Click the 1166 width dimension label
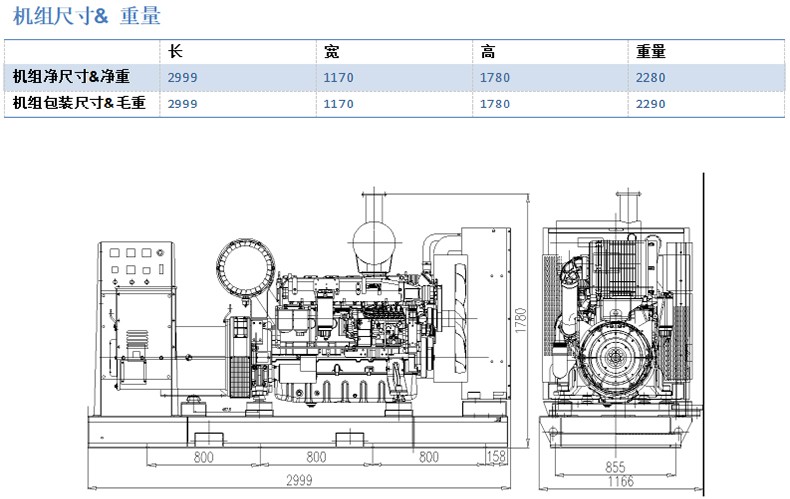The width and height of the screenshot is (790, 499). [623, 483]
